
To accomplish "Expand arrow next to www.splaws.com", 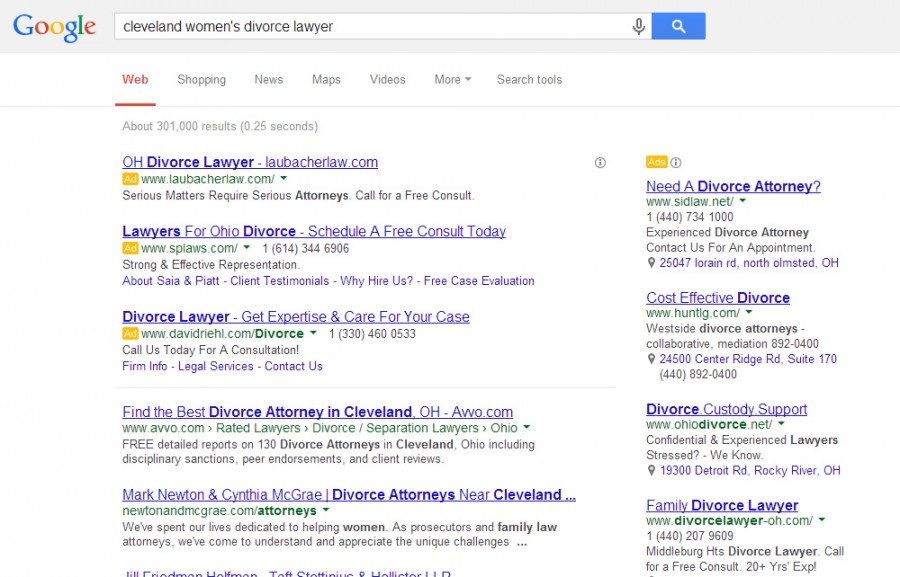I will point(247,247).
